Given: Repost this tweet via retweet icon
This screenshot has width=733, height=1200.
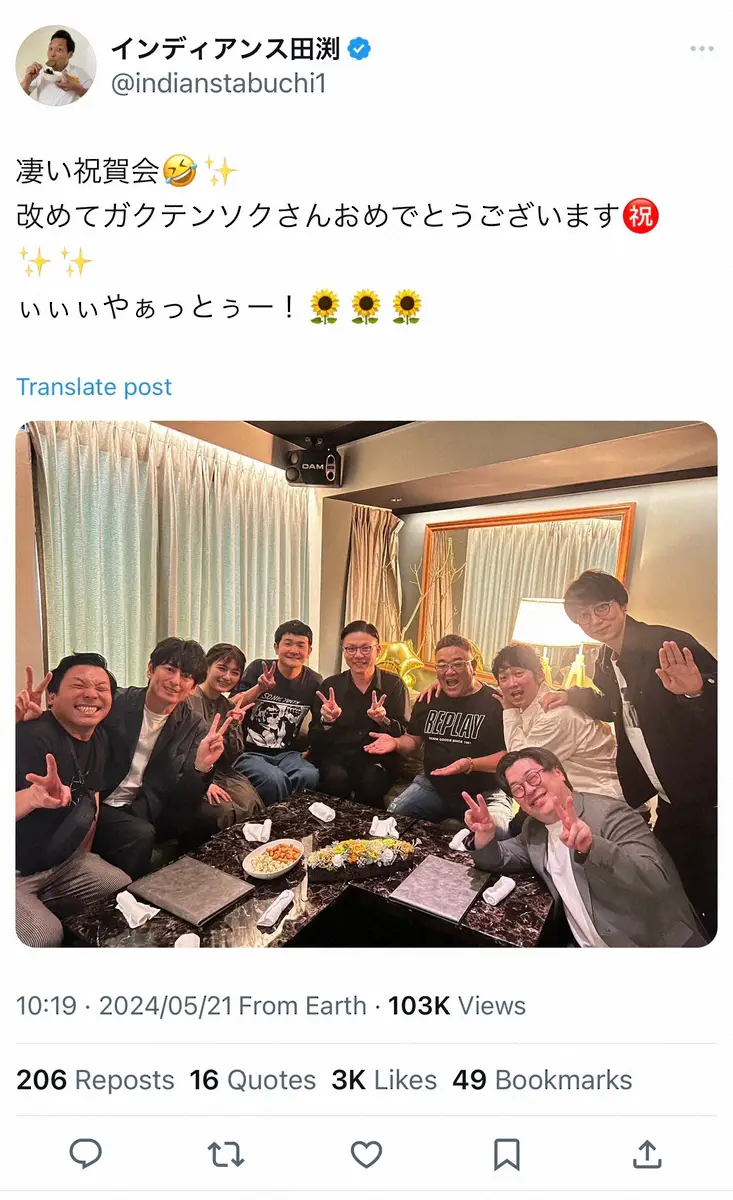Looking at the screenshot, I should [226, 1154].
